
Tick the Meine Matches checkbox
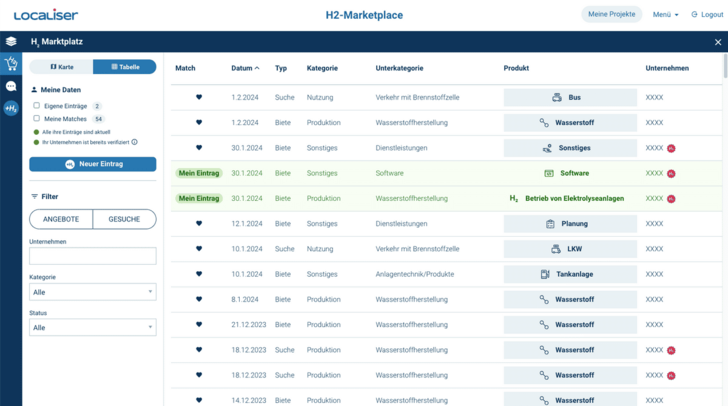(37, 118)
